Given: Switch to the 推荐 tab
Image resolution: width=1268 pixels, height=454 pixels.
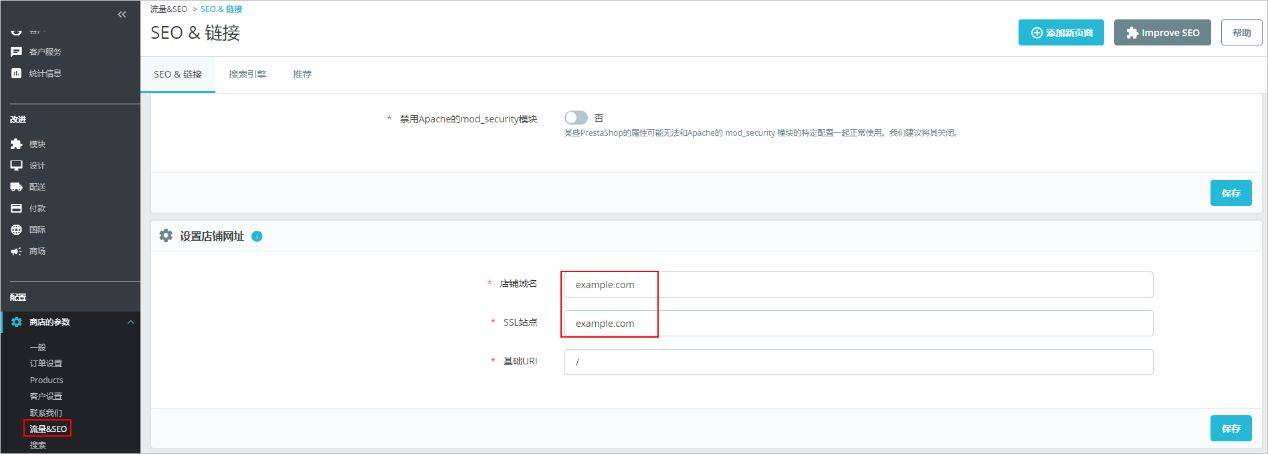Looking at the screenshot, I should coord(302,75).
